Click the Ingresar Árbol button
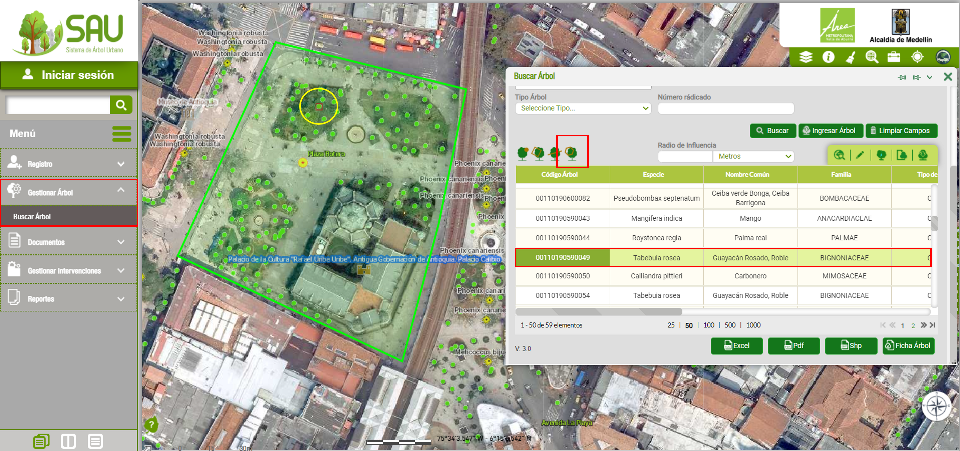Viewport: 960px width, 451px height. point(830,131)
